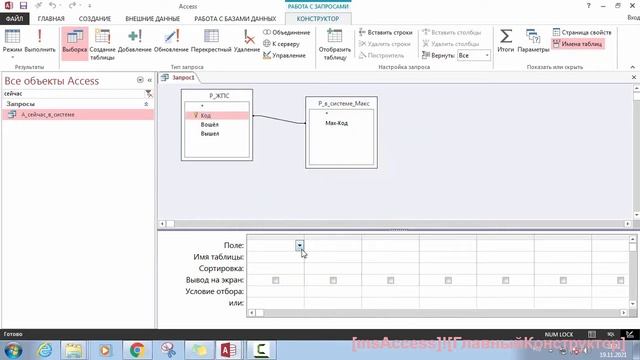Toggle Имена таблиц row
The image size is (640, 360).
click(x=578, y=44)
